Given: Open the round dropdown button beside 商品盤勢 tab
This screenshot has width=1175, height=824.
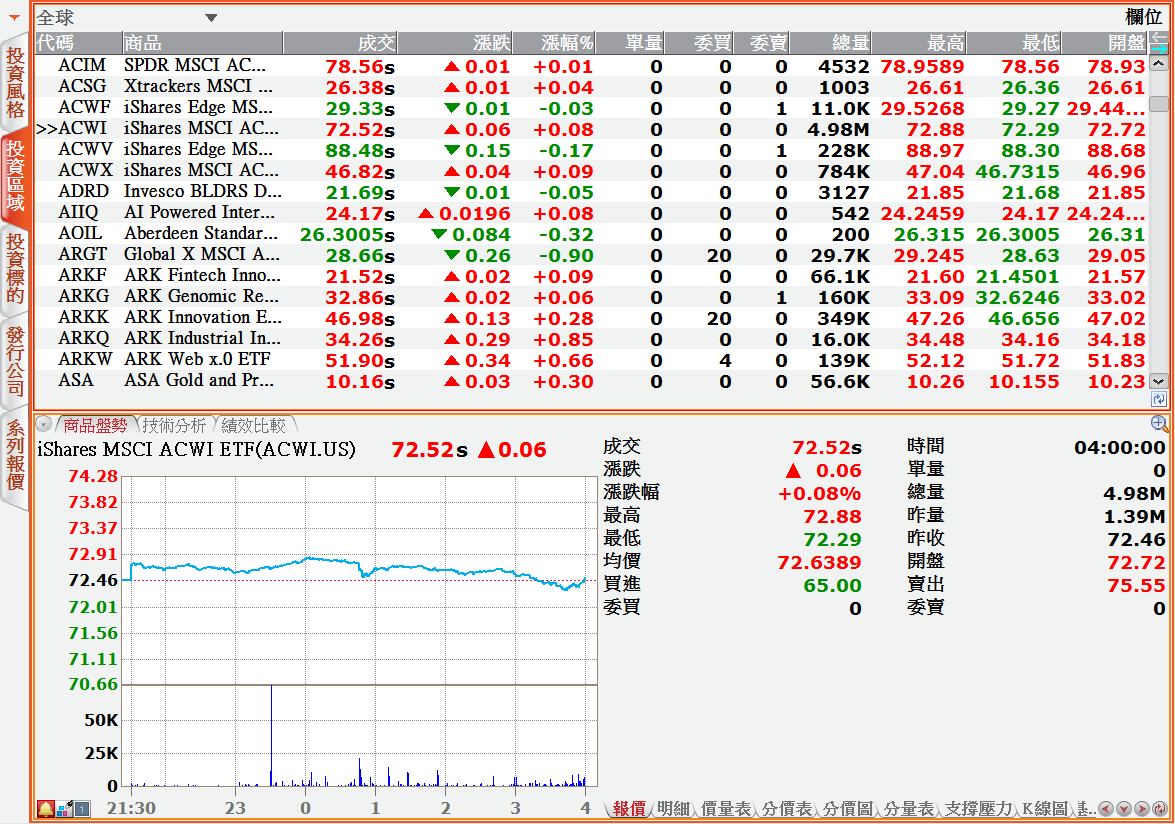Looking at the screenshot, I should click(44, 425).
